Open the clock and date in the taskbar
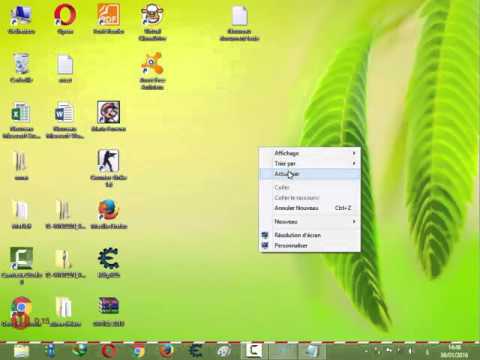 [x=454, y=351]
